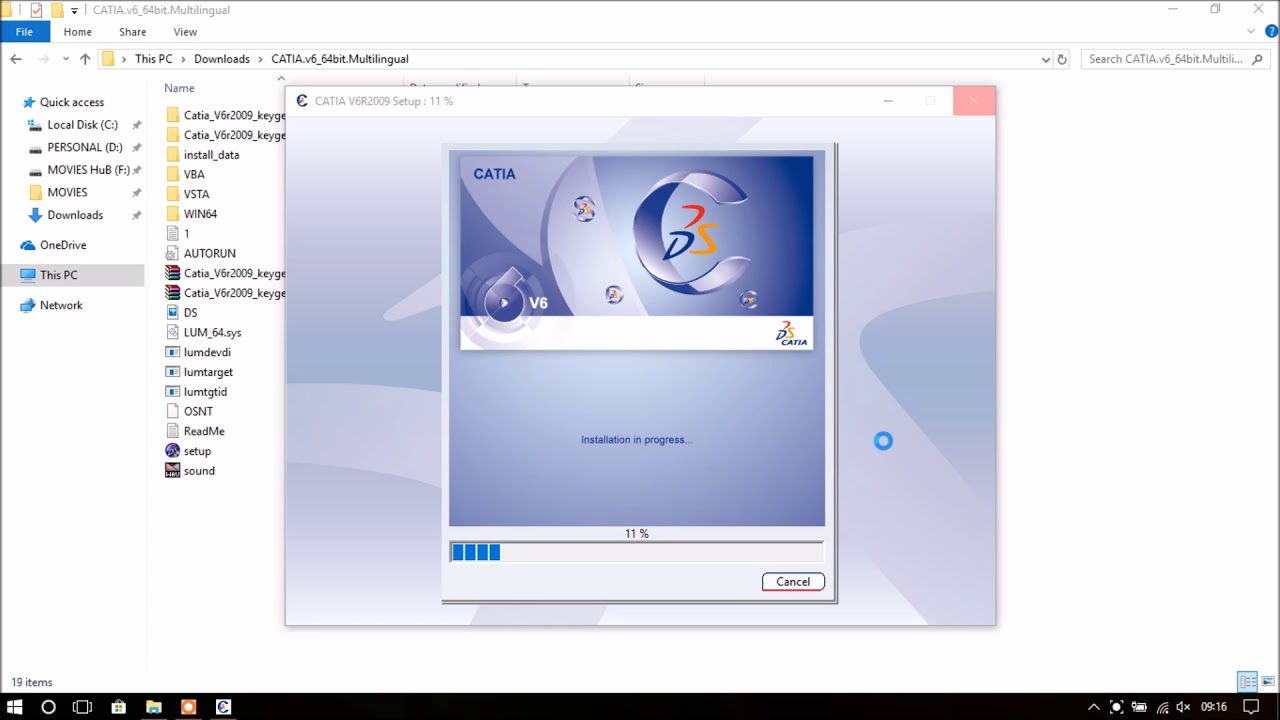Select the lumdevdi file
This screenshot has height=720, width=1280.
[207, 352]
